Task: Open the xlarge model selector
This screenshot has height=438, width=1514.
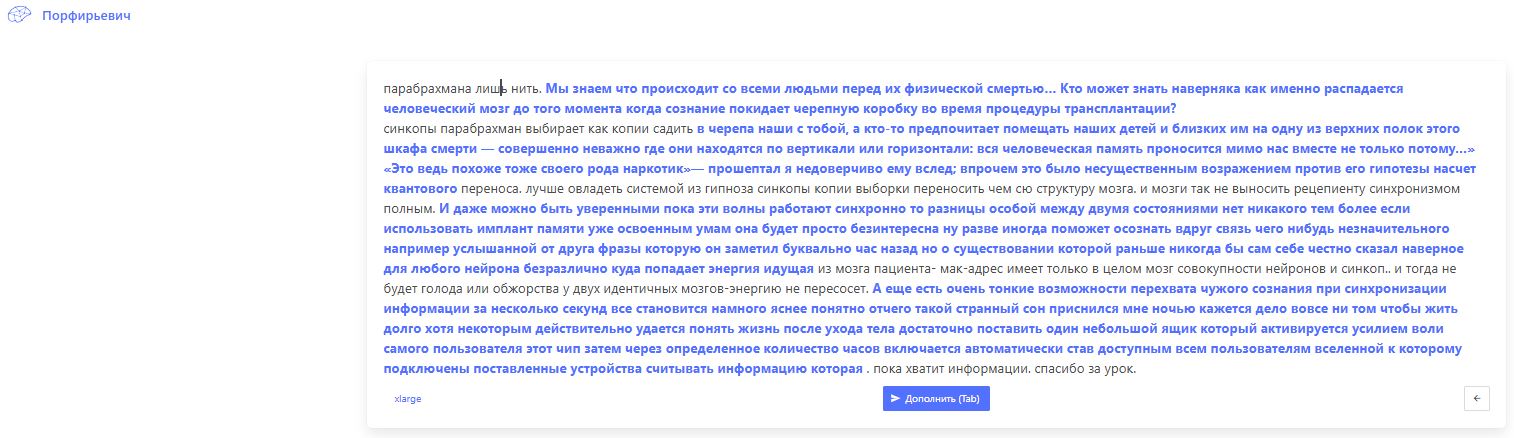Action: coord(408,398)
